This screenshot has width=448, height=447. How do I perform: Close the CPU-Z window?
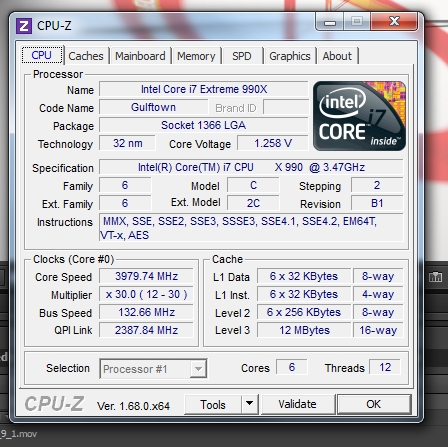pos(394,21)
